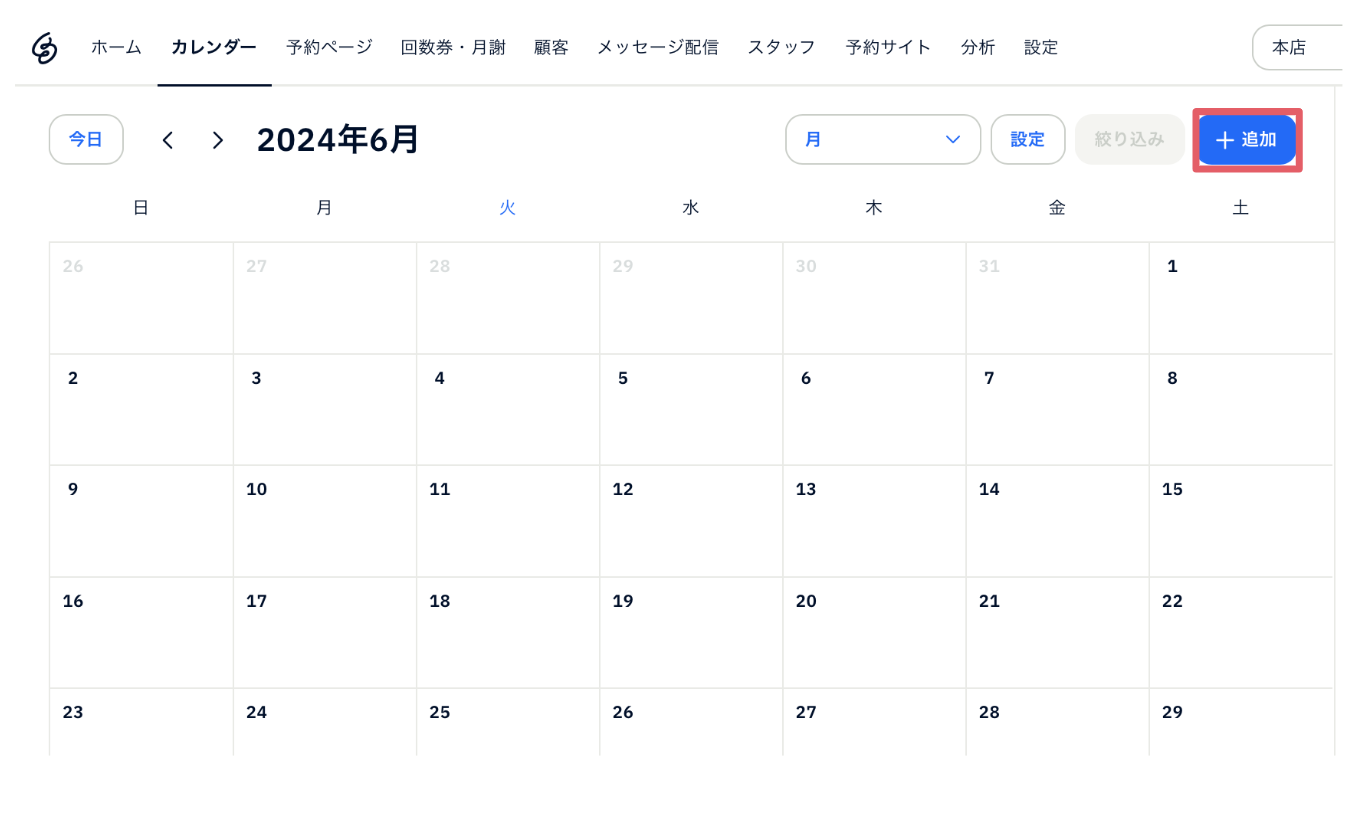Select June 1 cell
This screenshot has width=1362, height=826.
[1241, 298]
